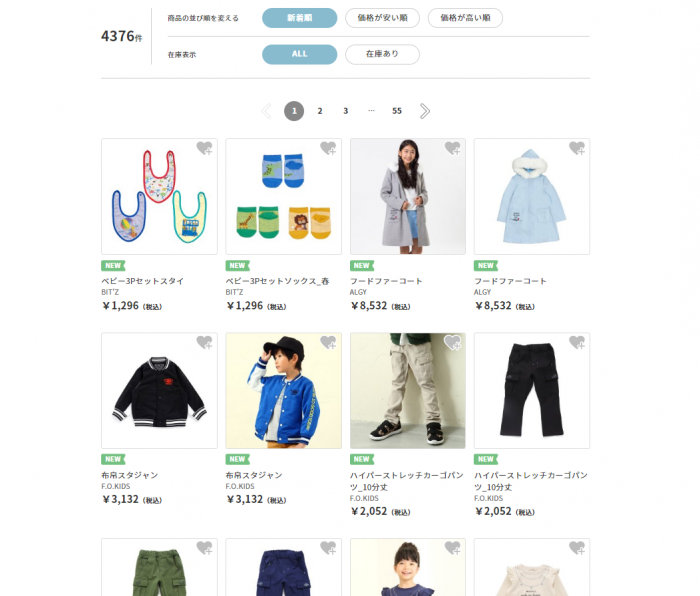Add ベビー3Pセットソックス socks to favorites
This screenshot has width=700, height=596.
(x=328, y=148)
